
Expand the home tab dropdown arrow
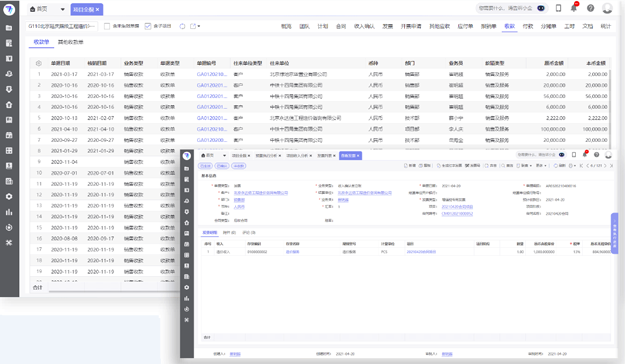[x=63, y=9]
